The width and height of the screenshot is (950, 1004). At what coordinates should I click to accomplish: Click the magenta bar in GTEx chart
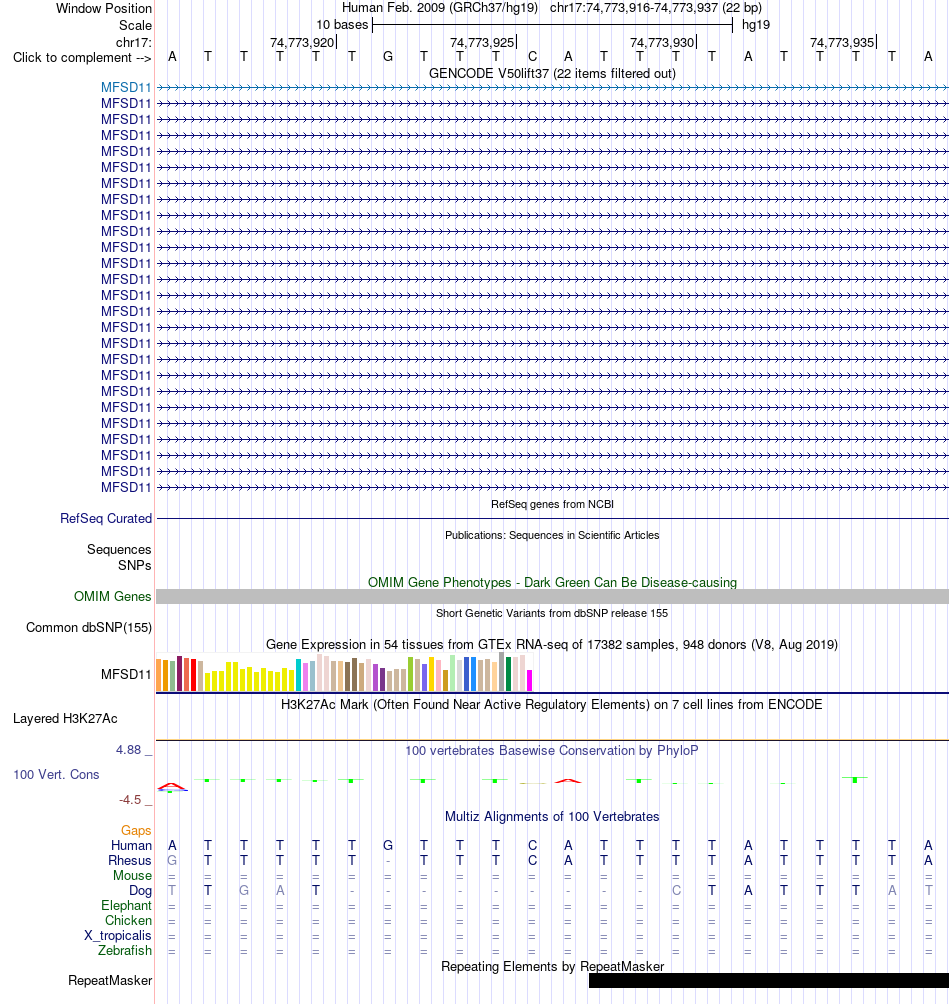[x=529, y=680]
